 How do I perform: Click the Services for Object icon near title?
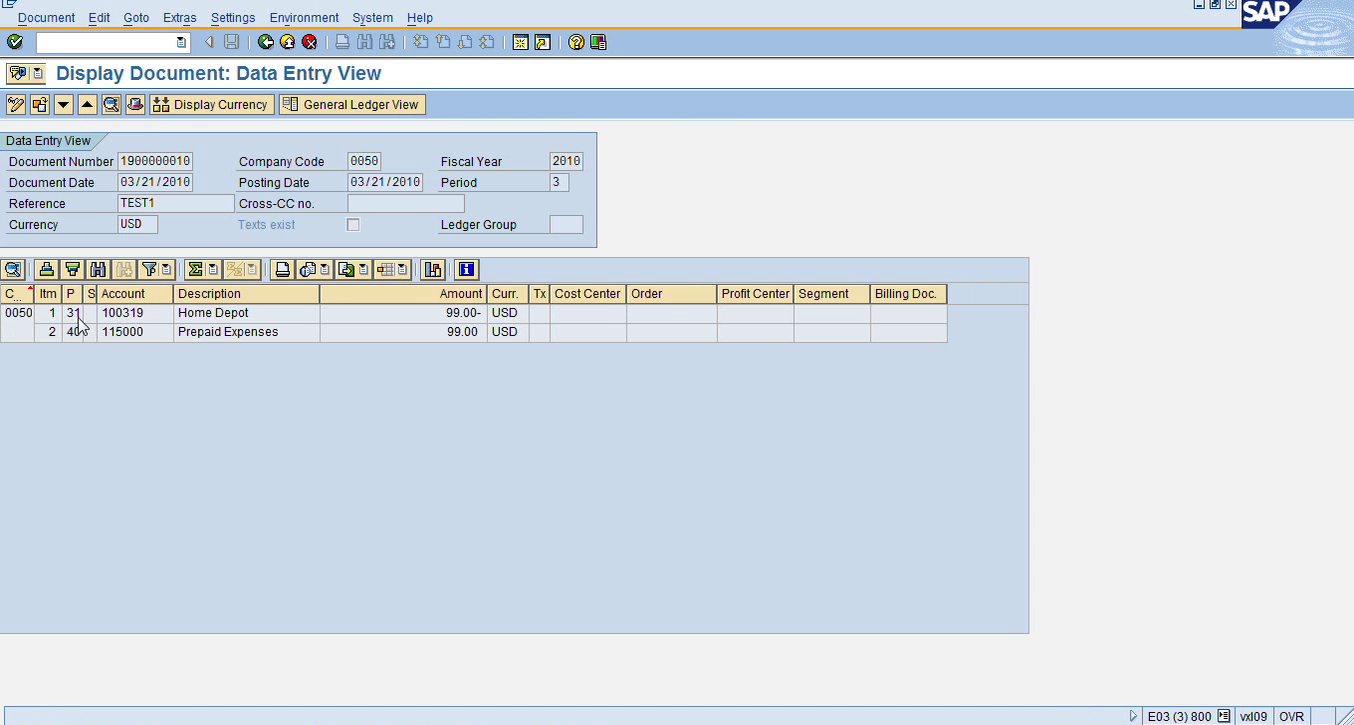17,73
